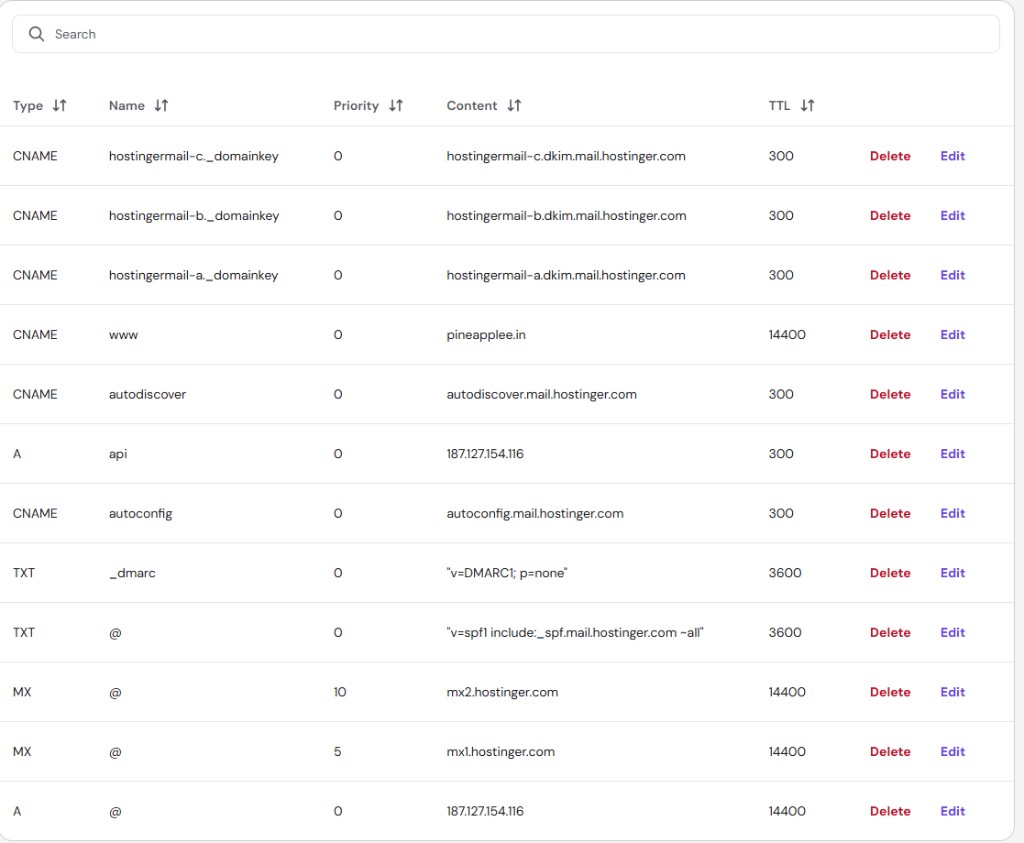Screen dimensions: 1024x843
Task: Delete the hostingermail-a._domainkey CNAME record
Action: point(889,275)
